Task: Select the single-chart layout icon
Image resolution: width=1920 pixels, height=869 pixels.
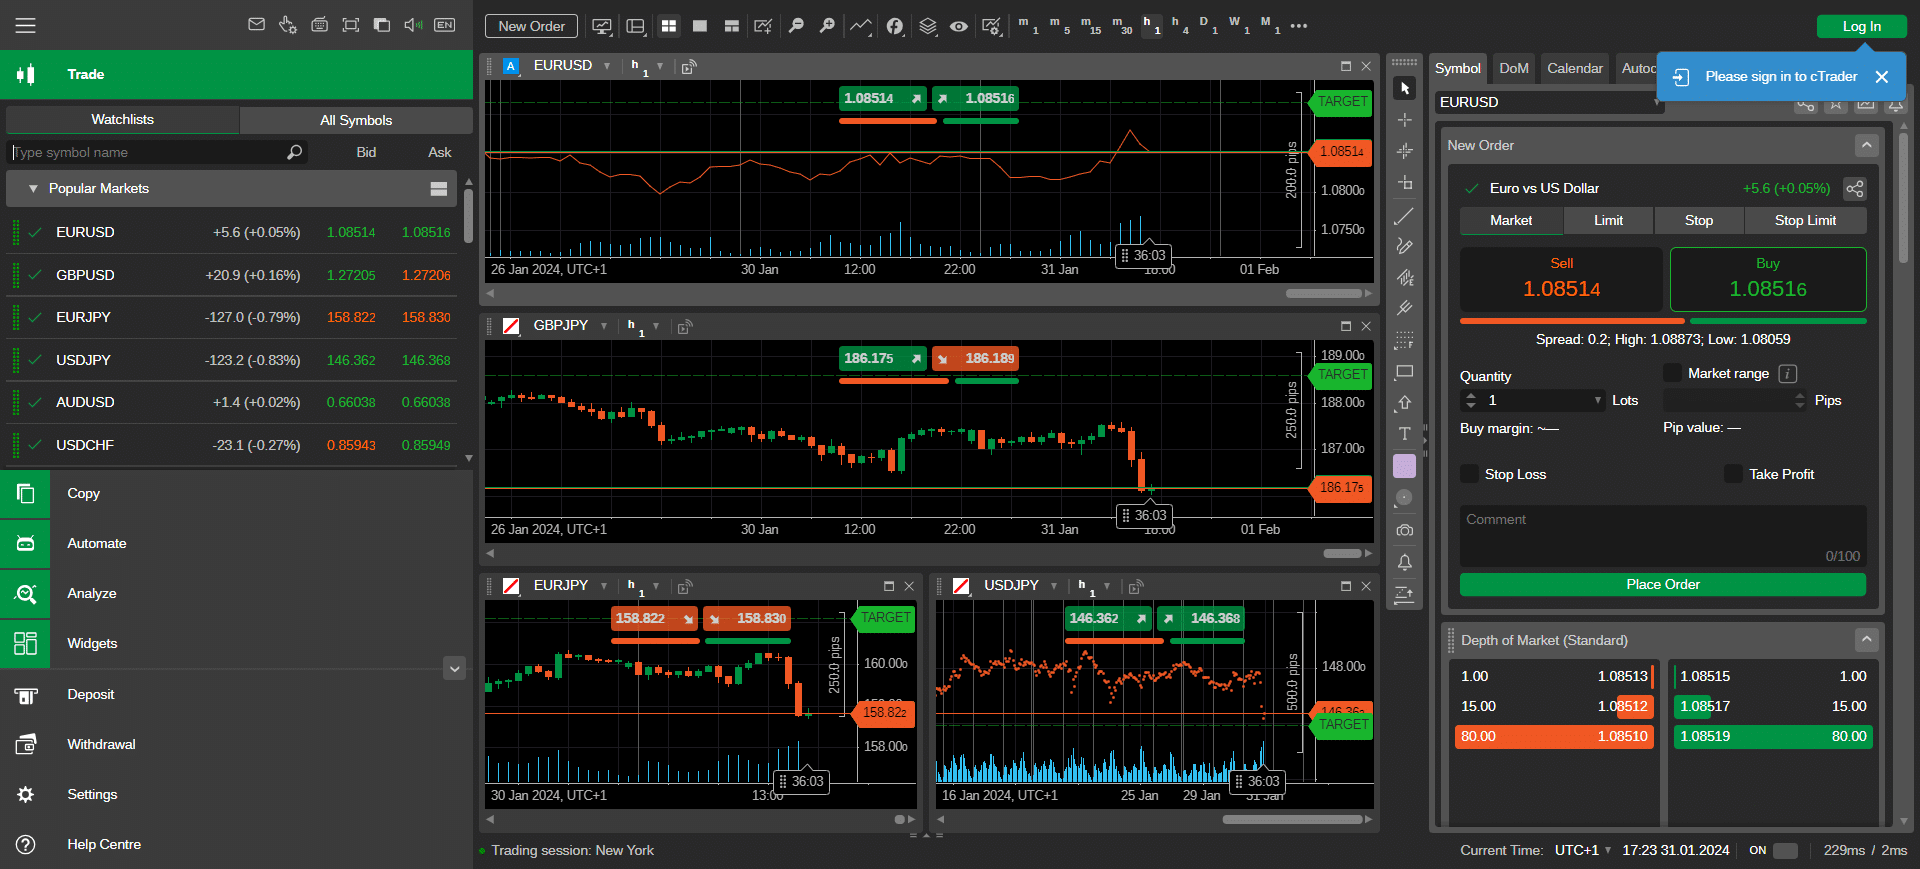Action: 700,26
